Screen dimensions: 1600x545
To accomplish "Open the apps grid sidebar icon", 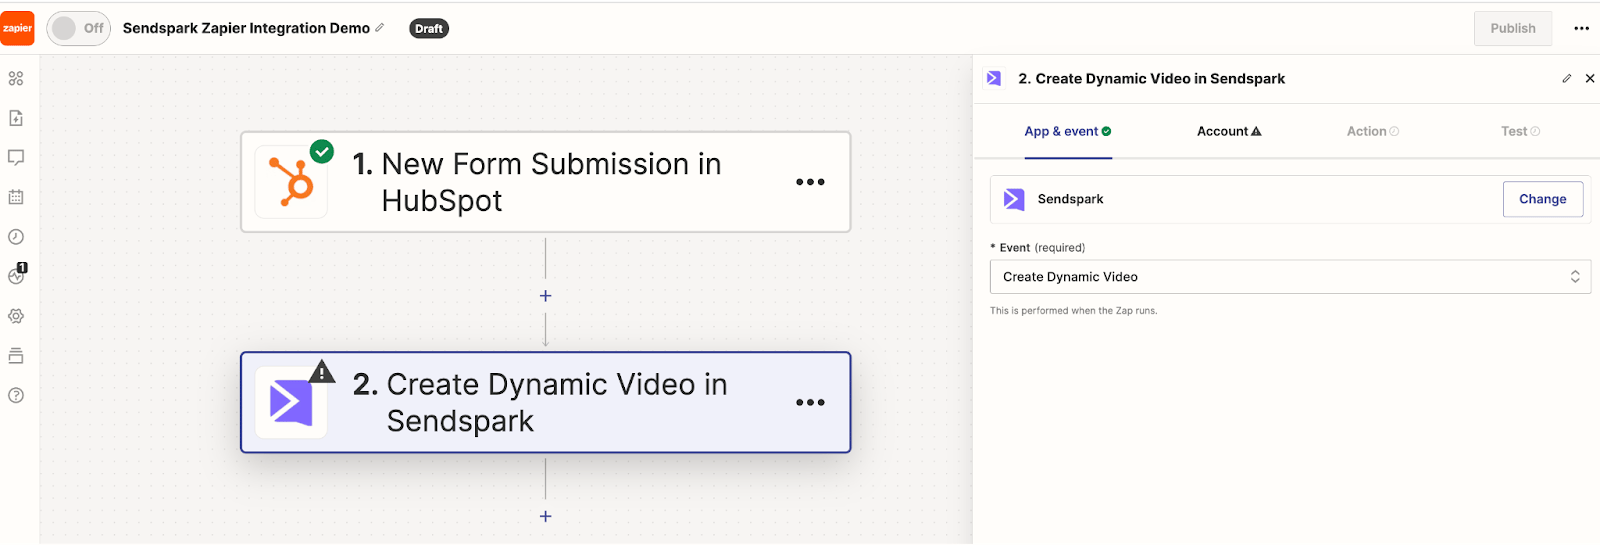I will pos(16,78).
